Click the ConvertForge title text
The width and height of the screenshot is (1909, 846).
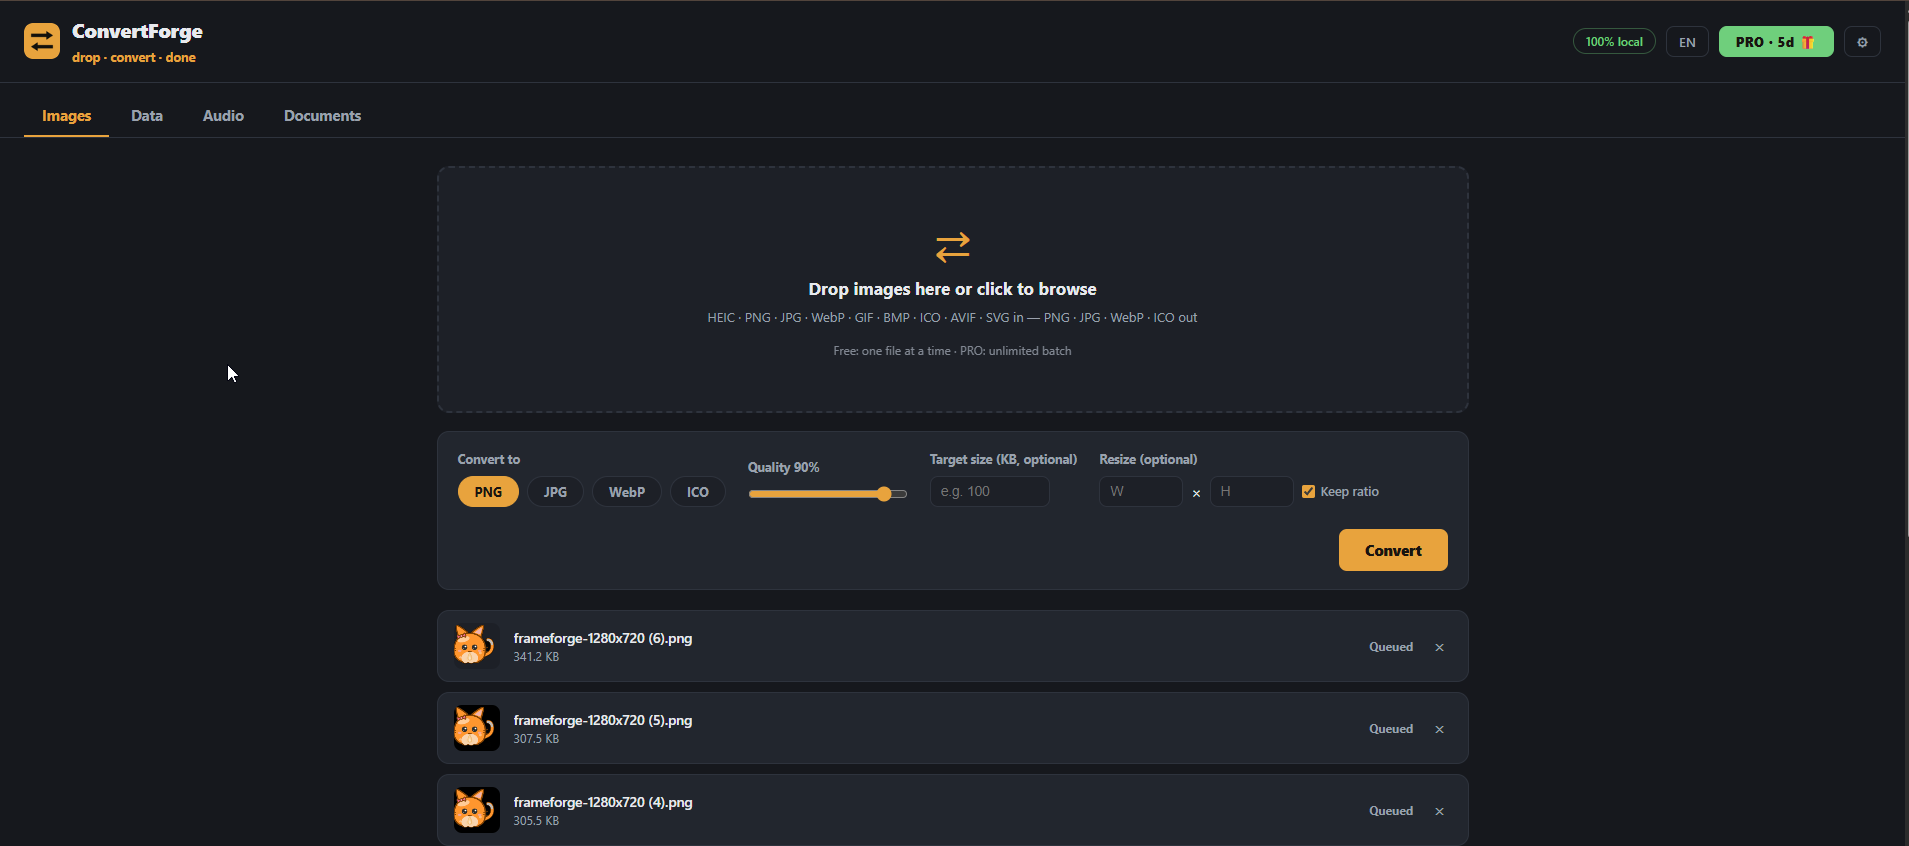(x=137, y=32)
